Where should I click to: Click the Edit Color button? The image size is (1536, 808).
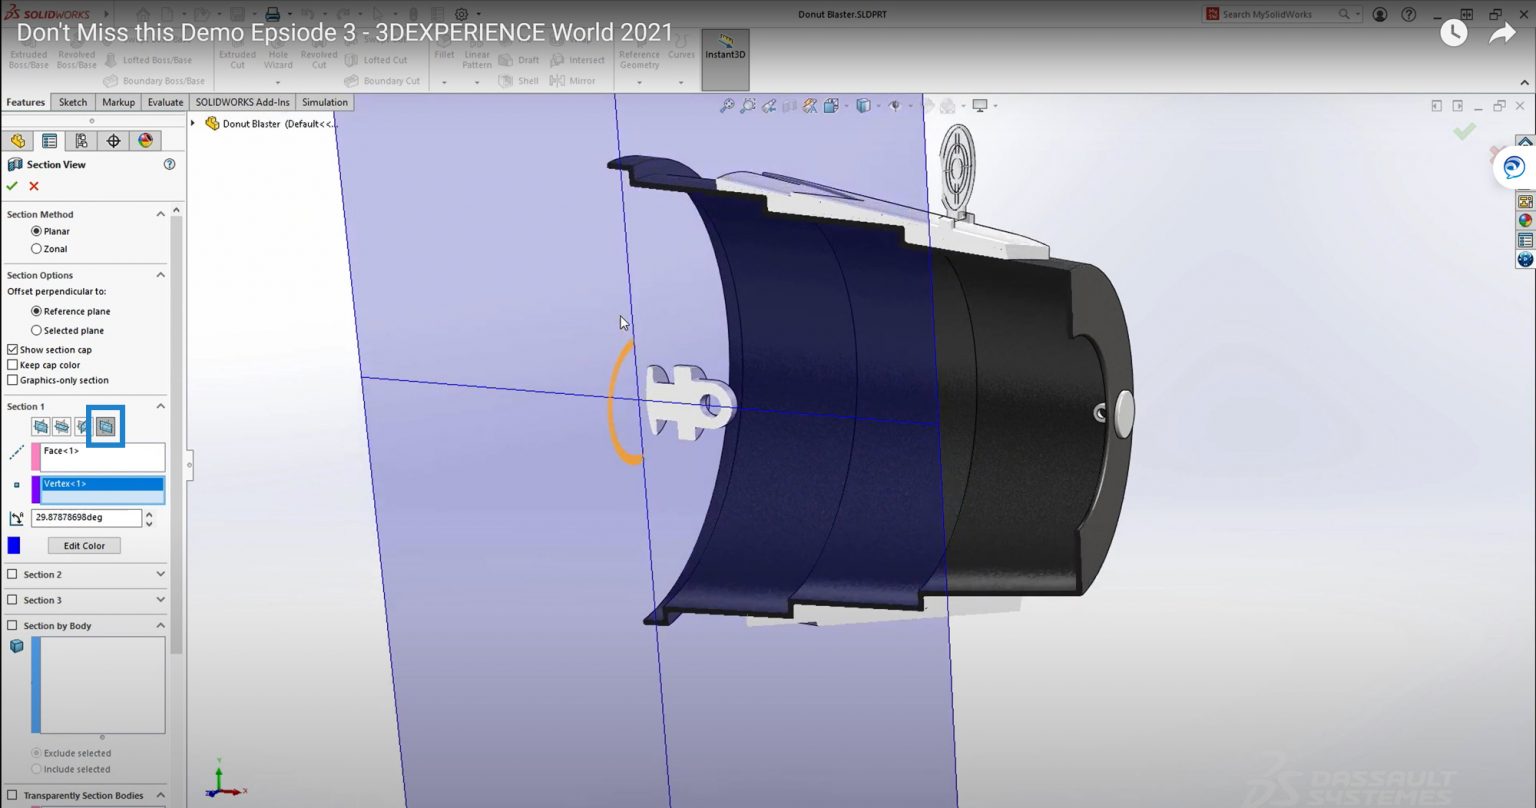[84, 546]
